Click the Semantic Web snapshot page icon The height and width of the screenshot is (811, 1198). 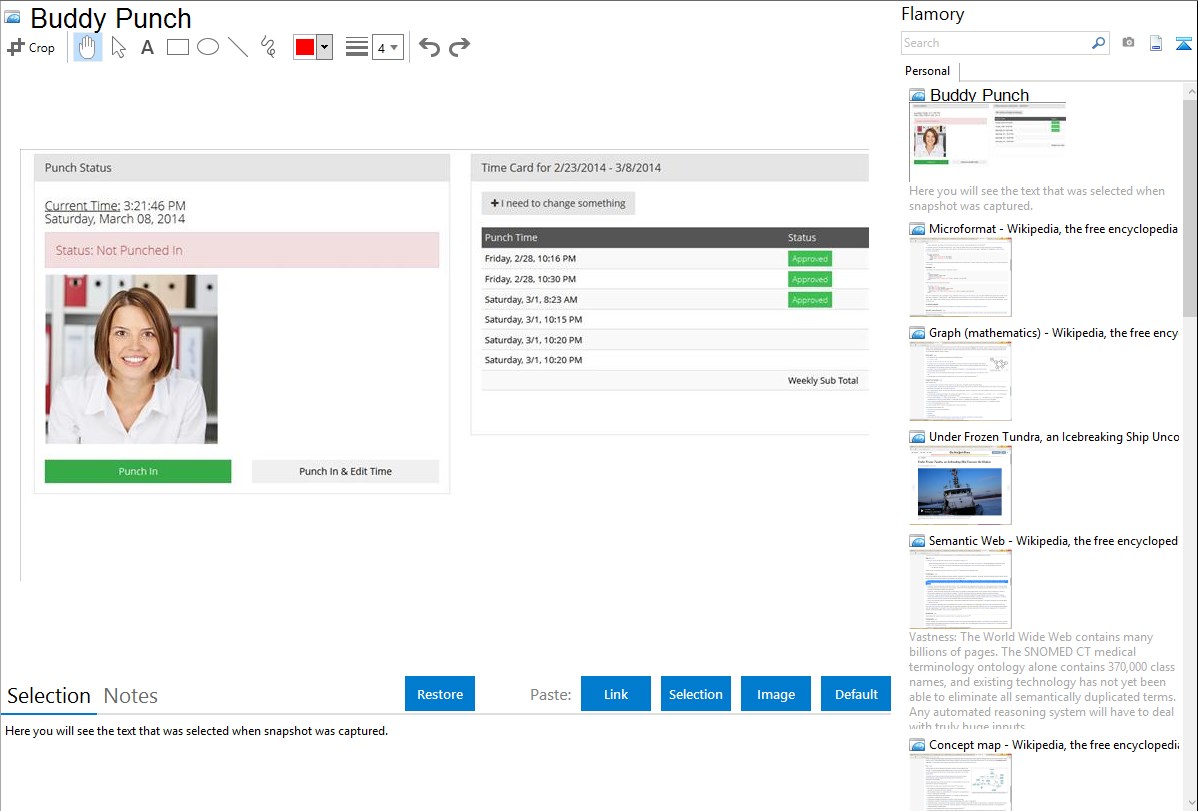[x=917, y=540]
